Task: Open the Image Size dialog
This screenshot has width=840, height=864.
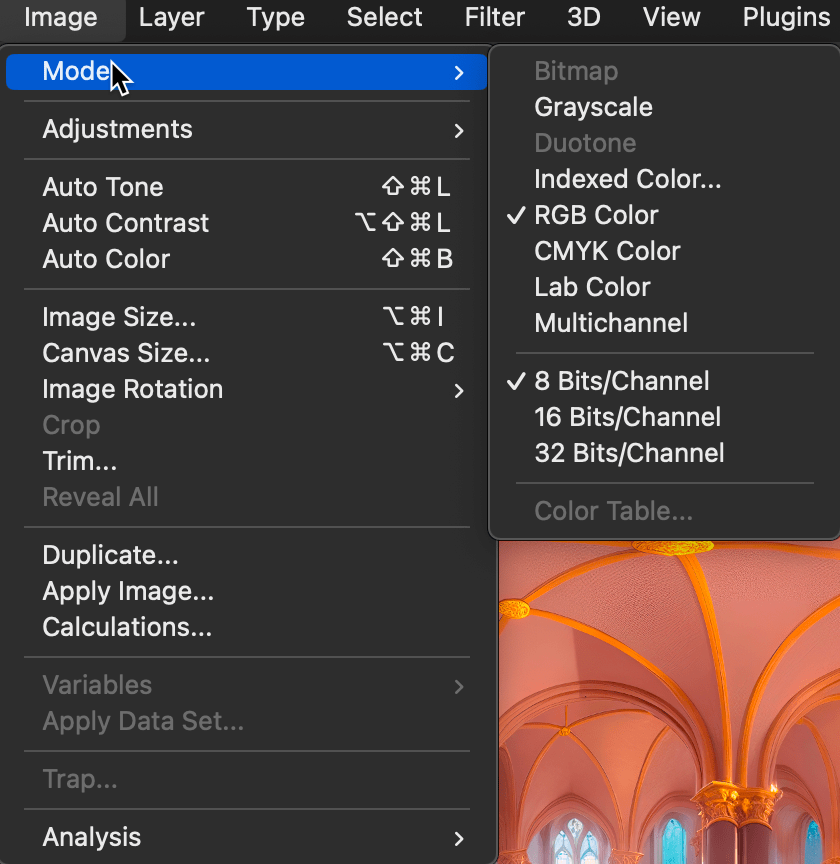Action: pos(119,317)
